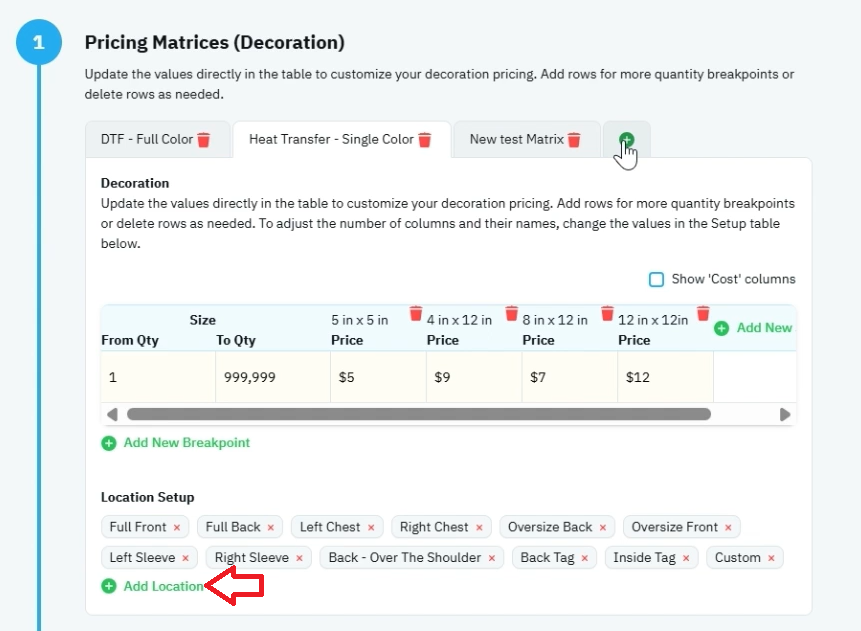Click the table's right scroll arrow
Screen dimensions: 861x631
pos(785,415)
